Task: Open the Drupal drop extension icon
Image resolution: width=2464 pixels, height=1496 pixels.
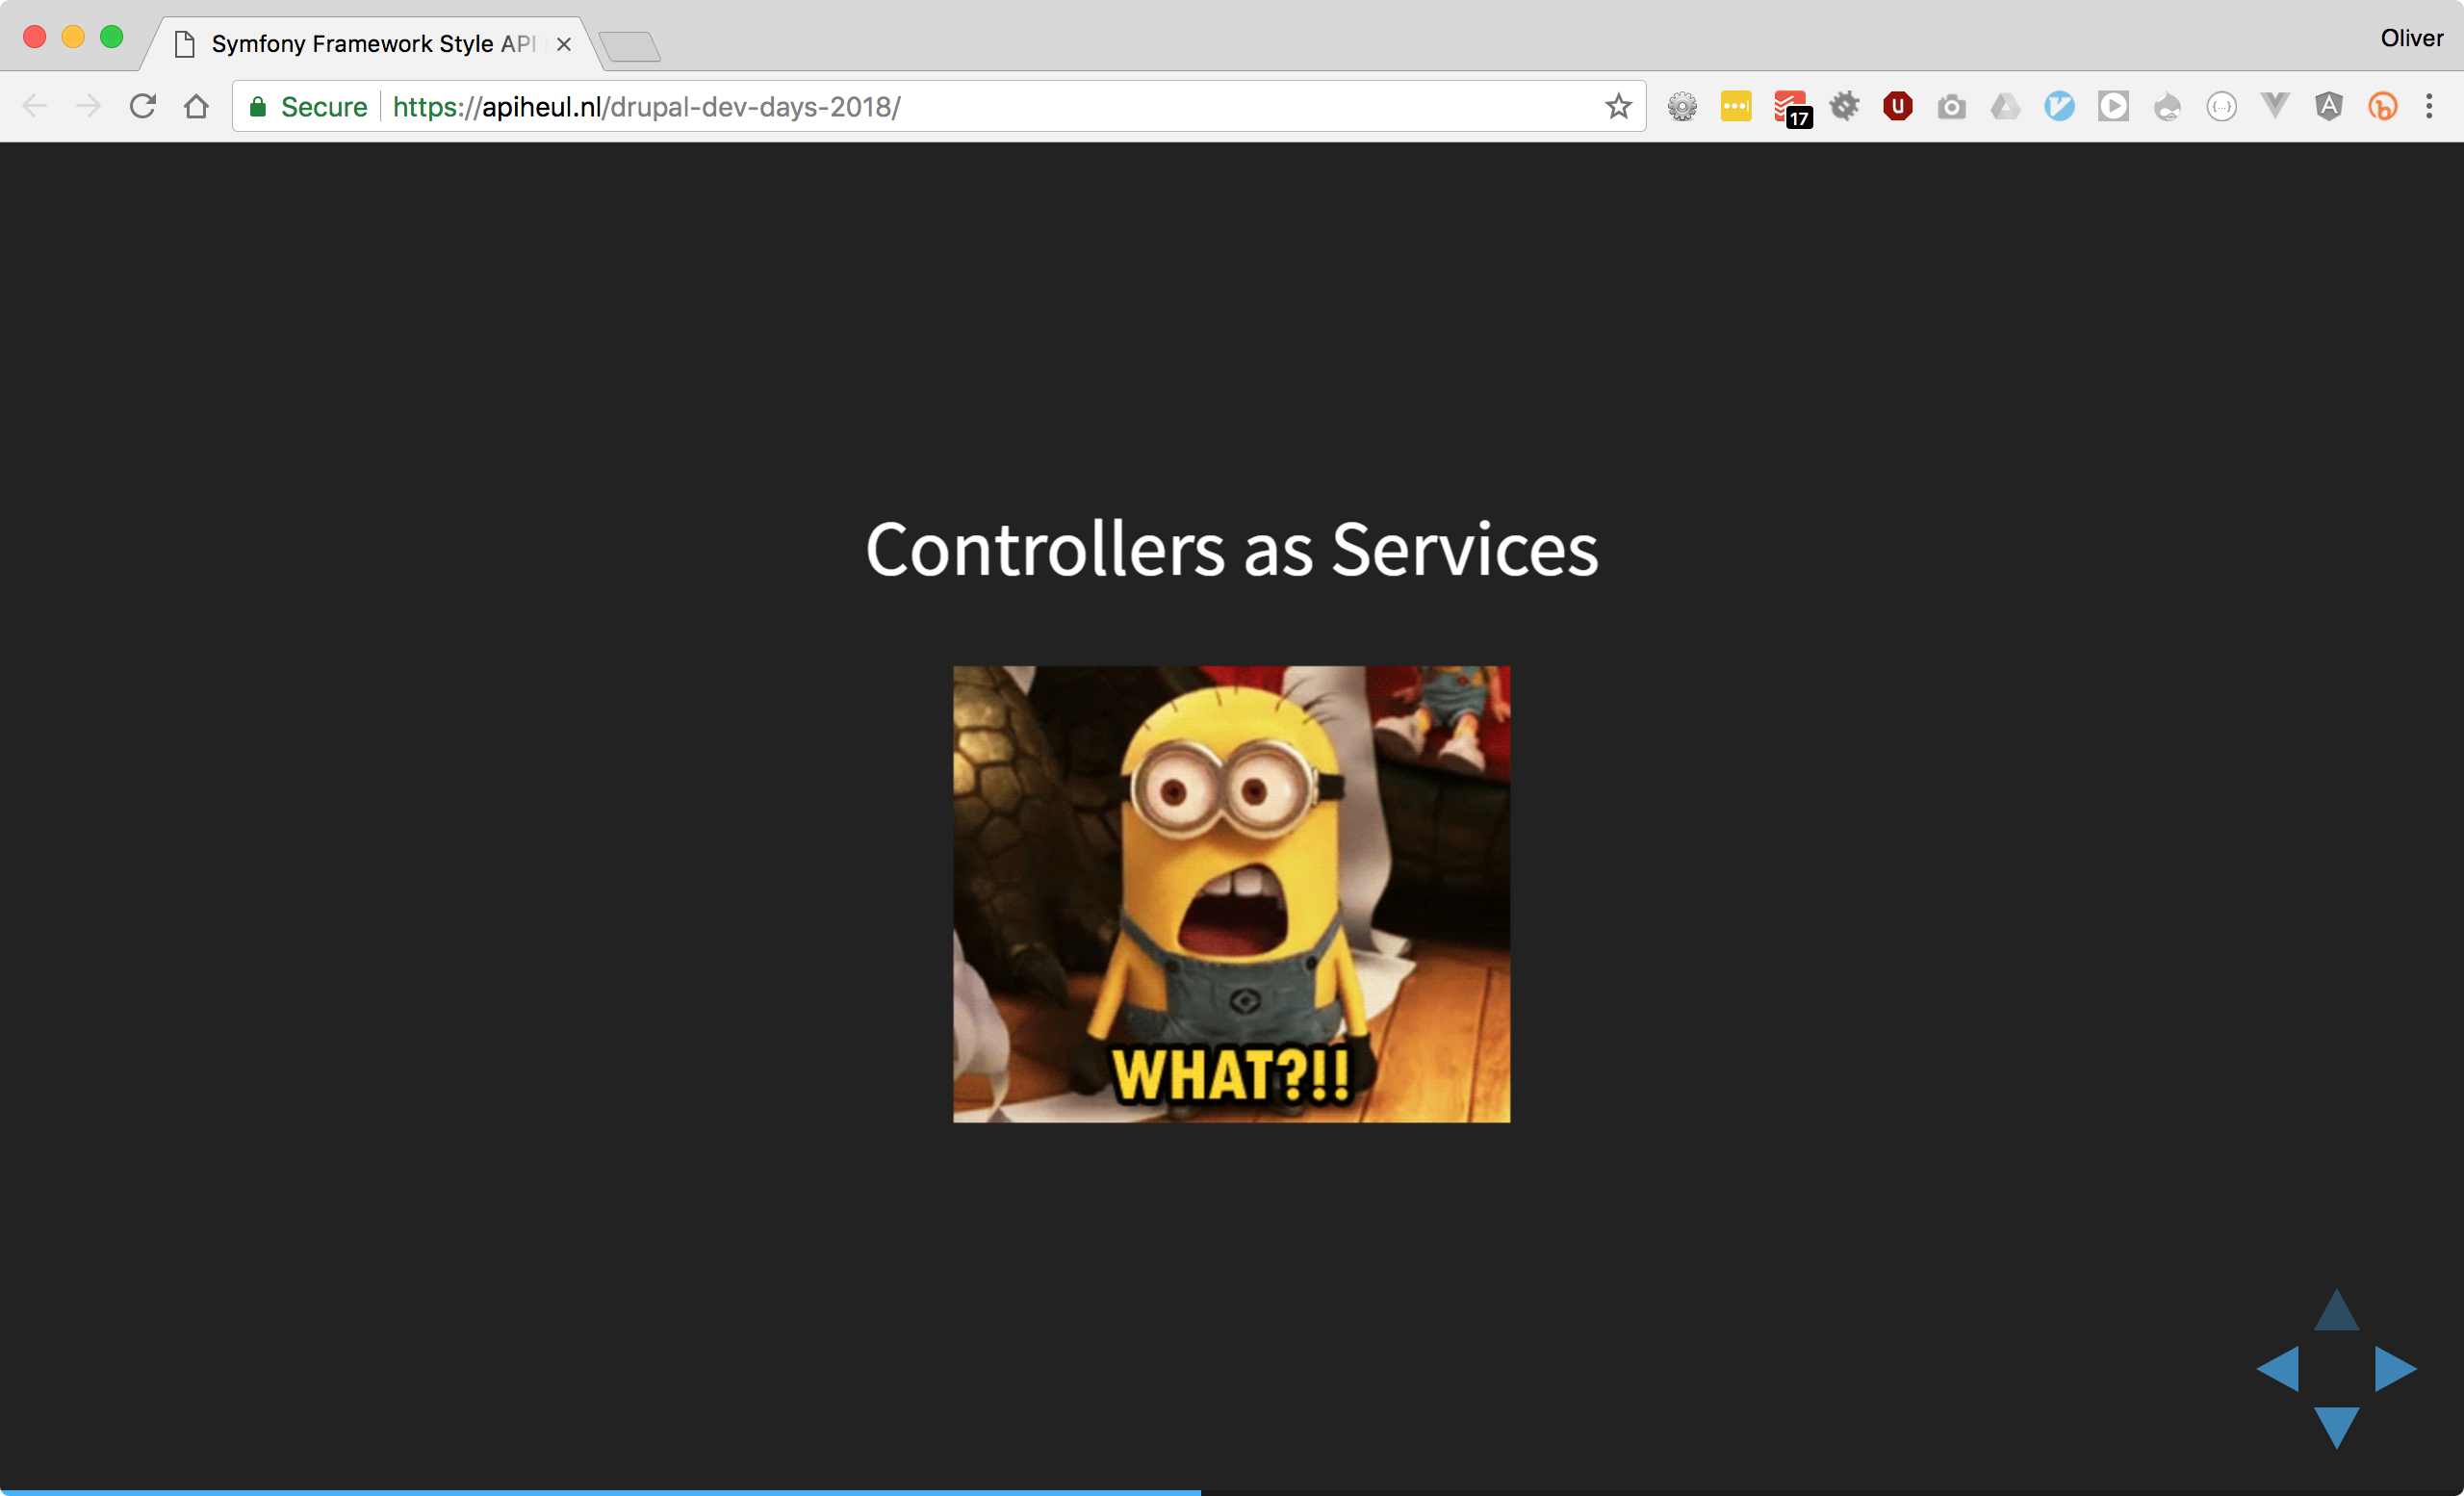Action: (2167, 106)
